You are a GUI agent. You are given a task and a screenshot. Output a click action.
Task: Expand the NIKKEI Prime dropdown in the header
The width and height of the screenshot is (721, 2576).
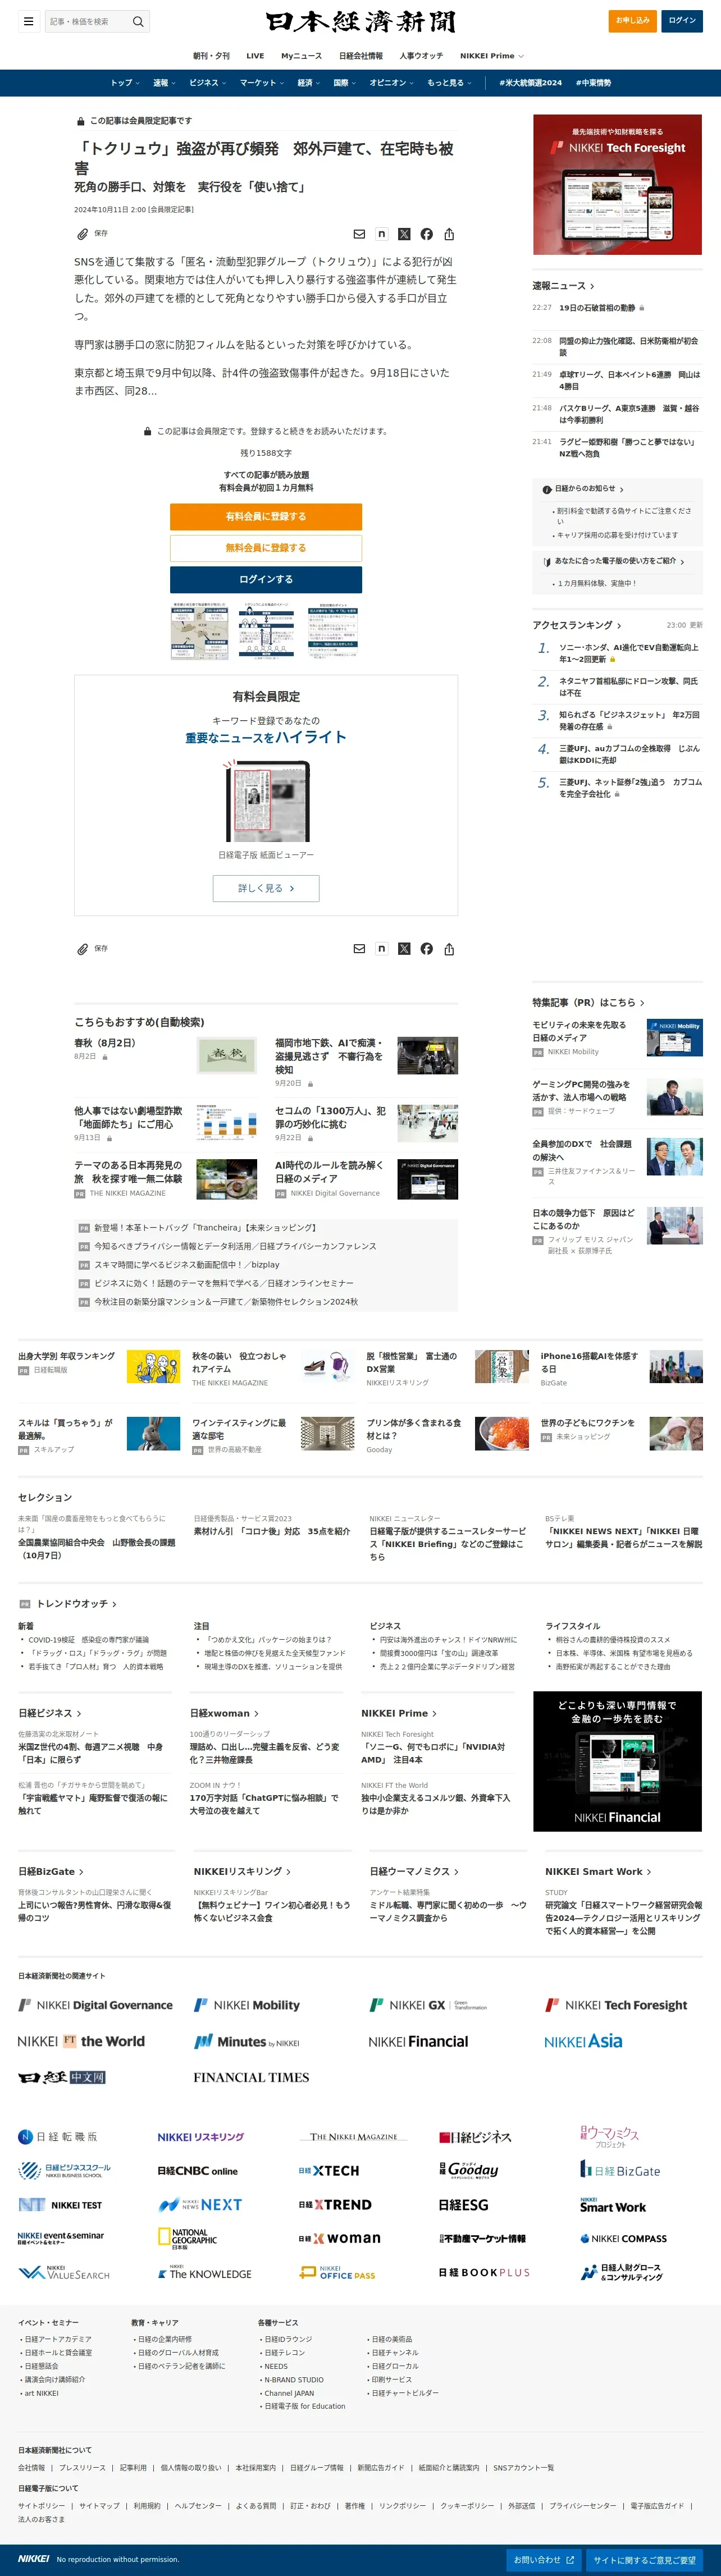tap(492, 56)
